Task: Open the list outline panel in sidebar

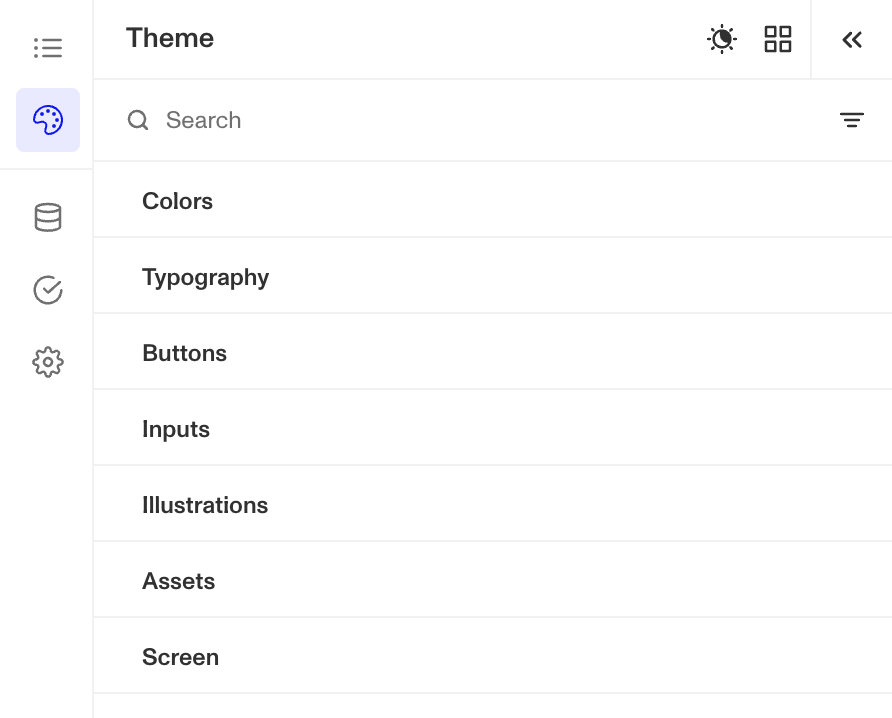Action: pyautogui.click(x=47, y=47)
